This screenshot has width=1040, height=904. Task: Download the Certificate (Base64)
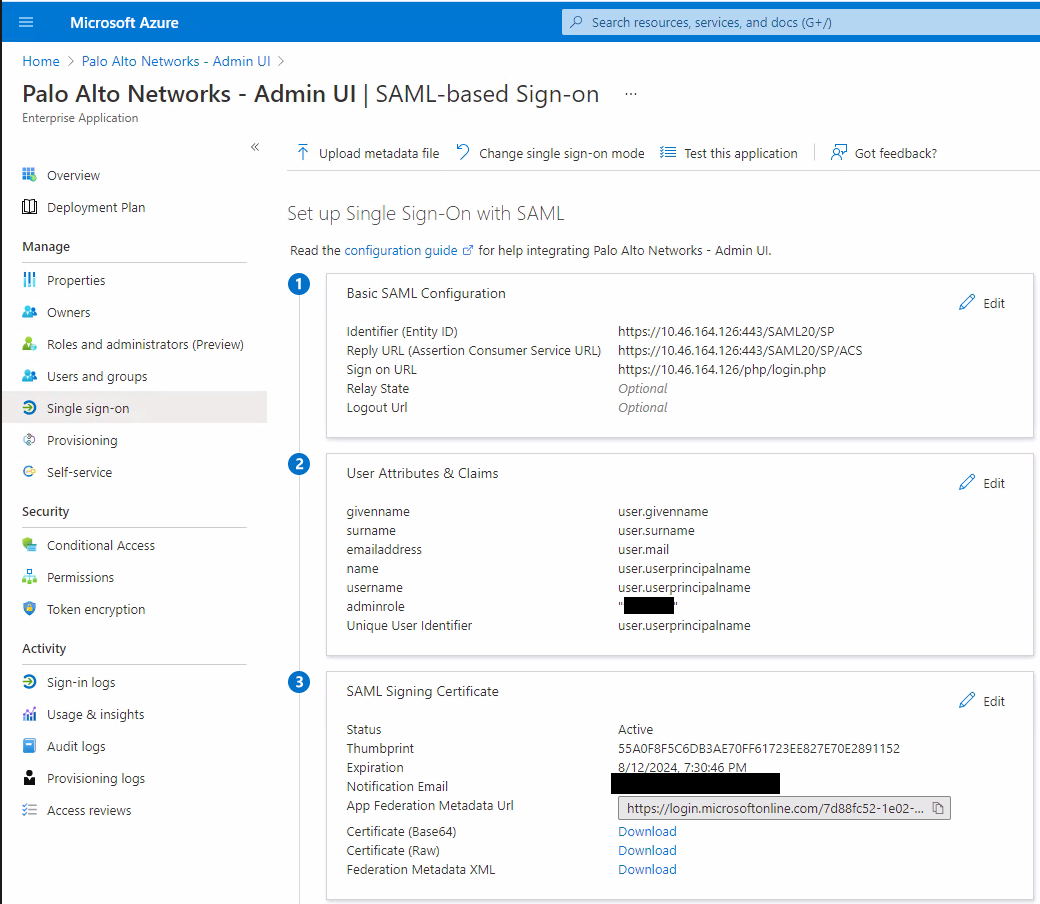(x=647, y=831)
